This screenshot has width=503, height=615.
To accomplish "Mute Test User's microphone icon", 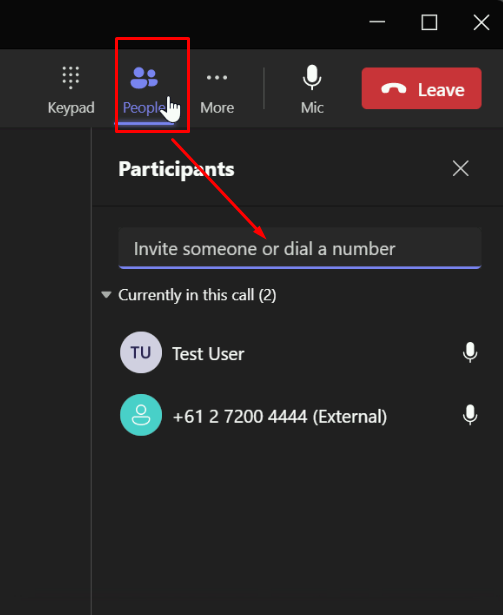I will (470, 352).
